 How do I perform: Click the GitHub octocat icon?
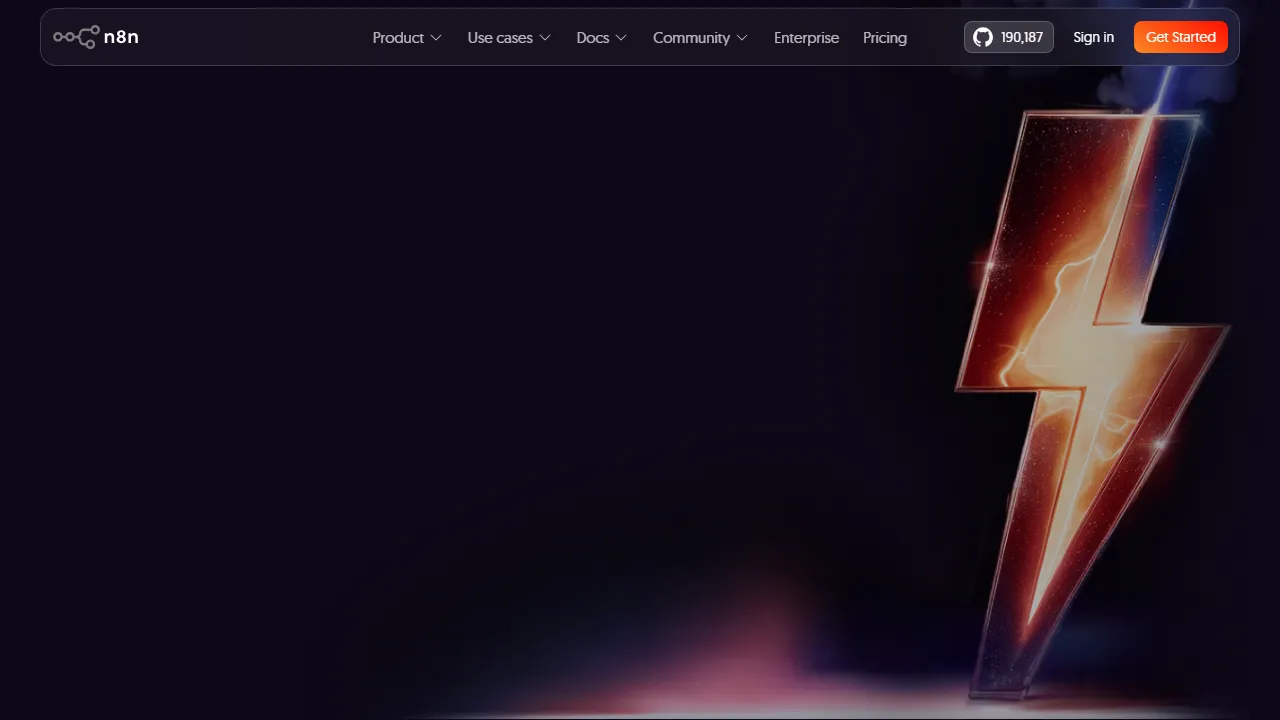[983, 37]
